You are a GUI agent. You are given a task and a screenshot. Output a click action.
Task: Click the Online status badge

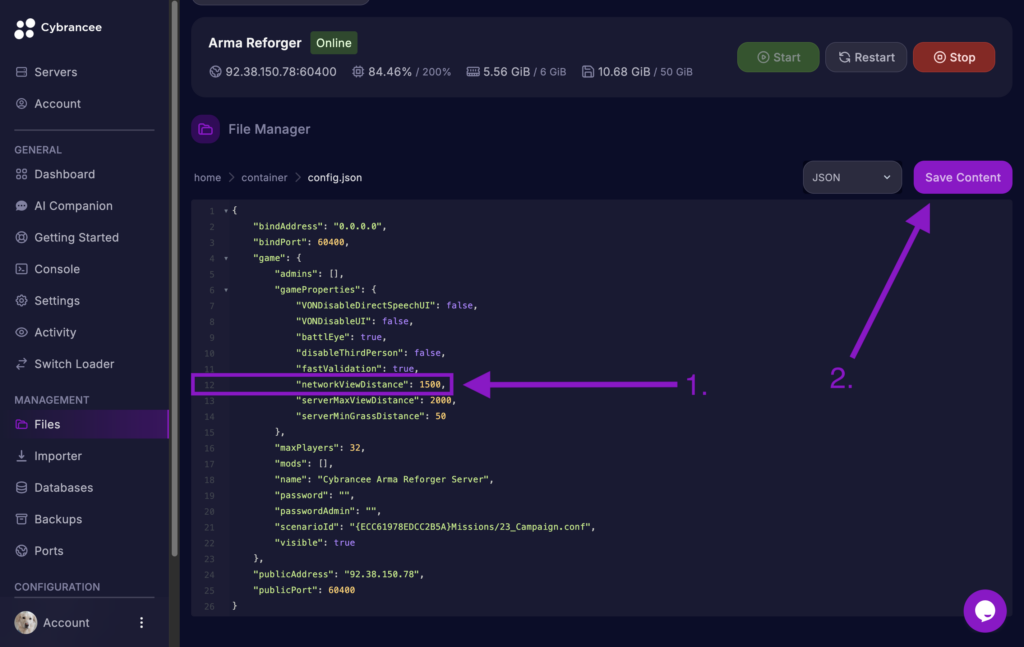click(334, 43)
